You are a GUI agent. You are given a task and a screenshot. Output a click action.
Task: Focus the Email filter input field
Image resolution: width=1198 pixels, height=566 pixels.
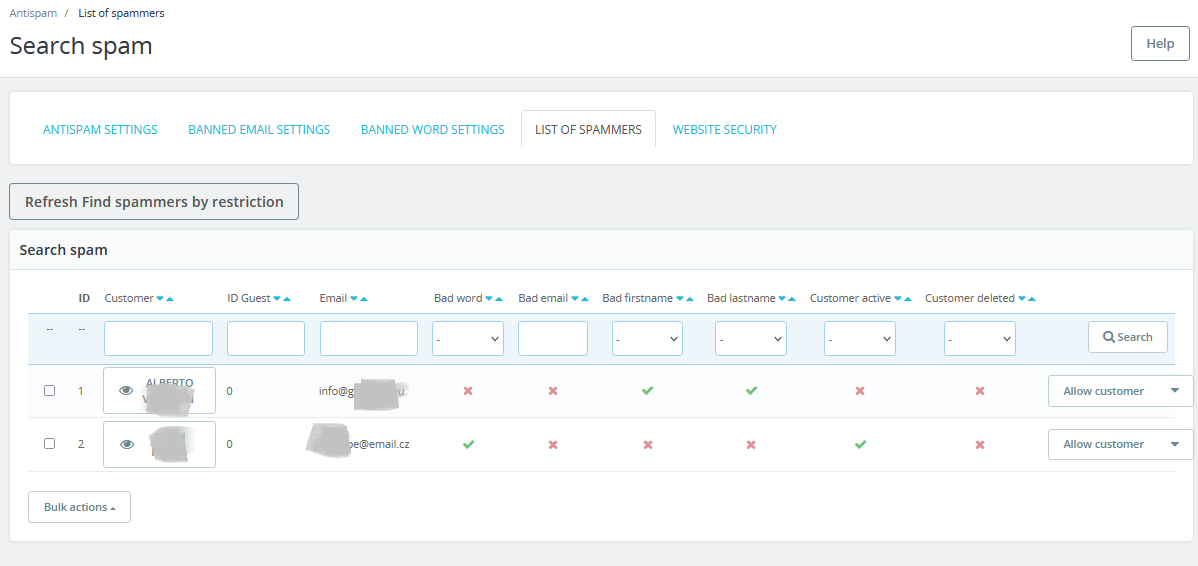pyautogui.click(x=368, y=338)
